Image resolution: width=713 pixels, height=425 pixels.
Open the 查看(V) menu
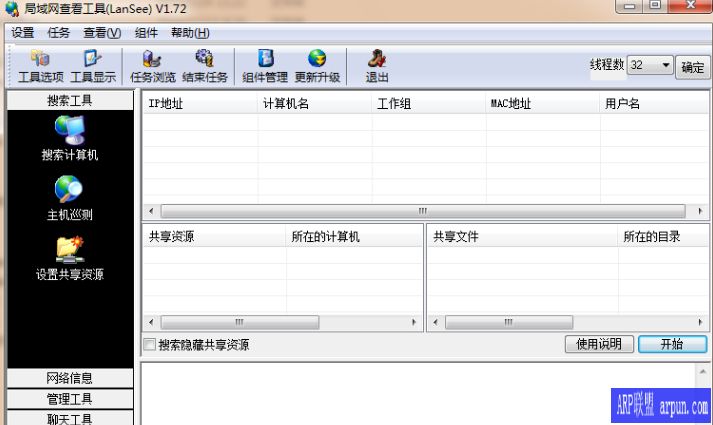(x=102, y=33)
